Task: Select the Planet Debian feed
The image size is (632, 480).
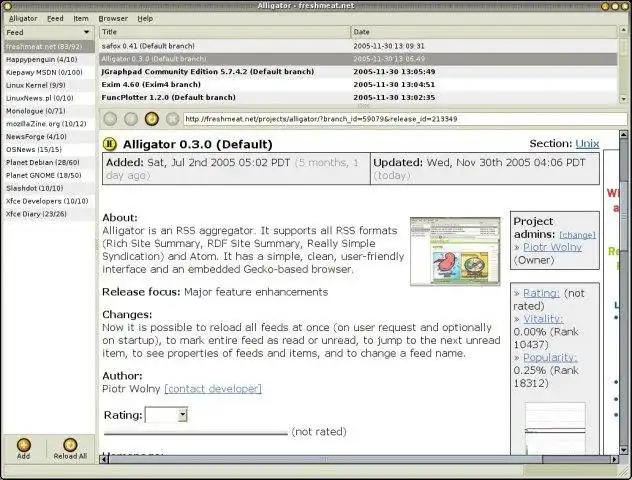Action: click(49, 162)
